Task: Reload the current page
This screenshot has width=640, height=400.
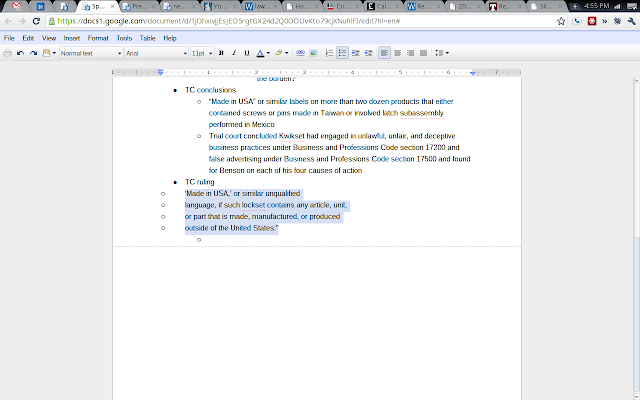Action: click(36, 21)
